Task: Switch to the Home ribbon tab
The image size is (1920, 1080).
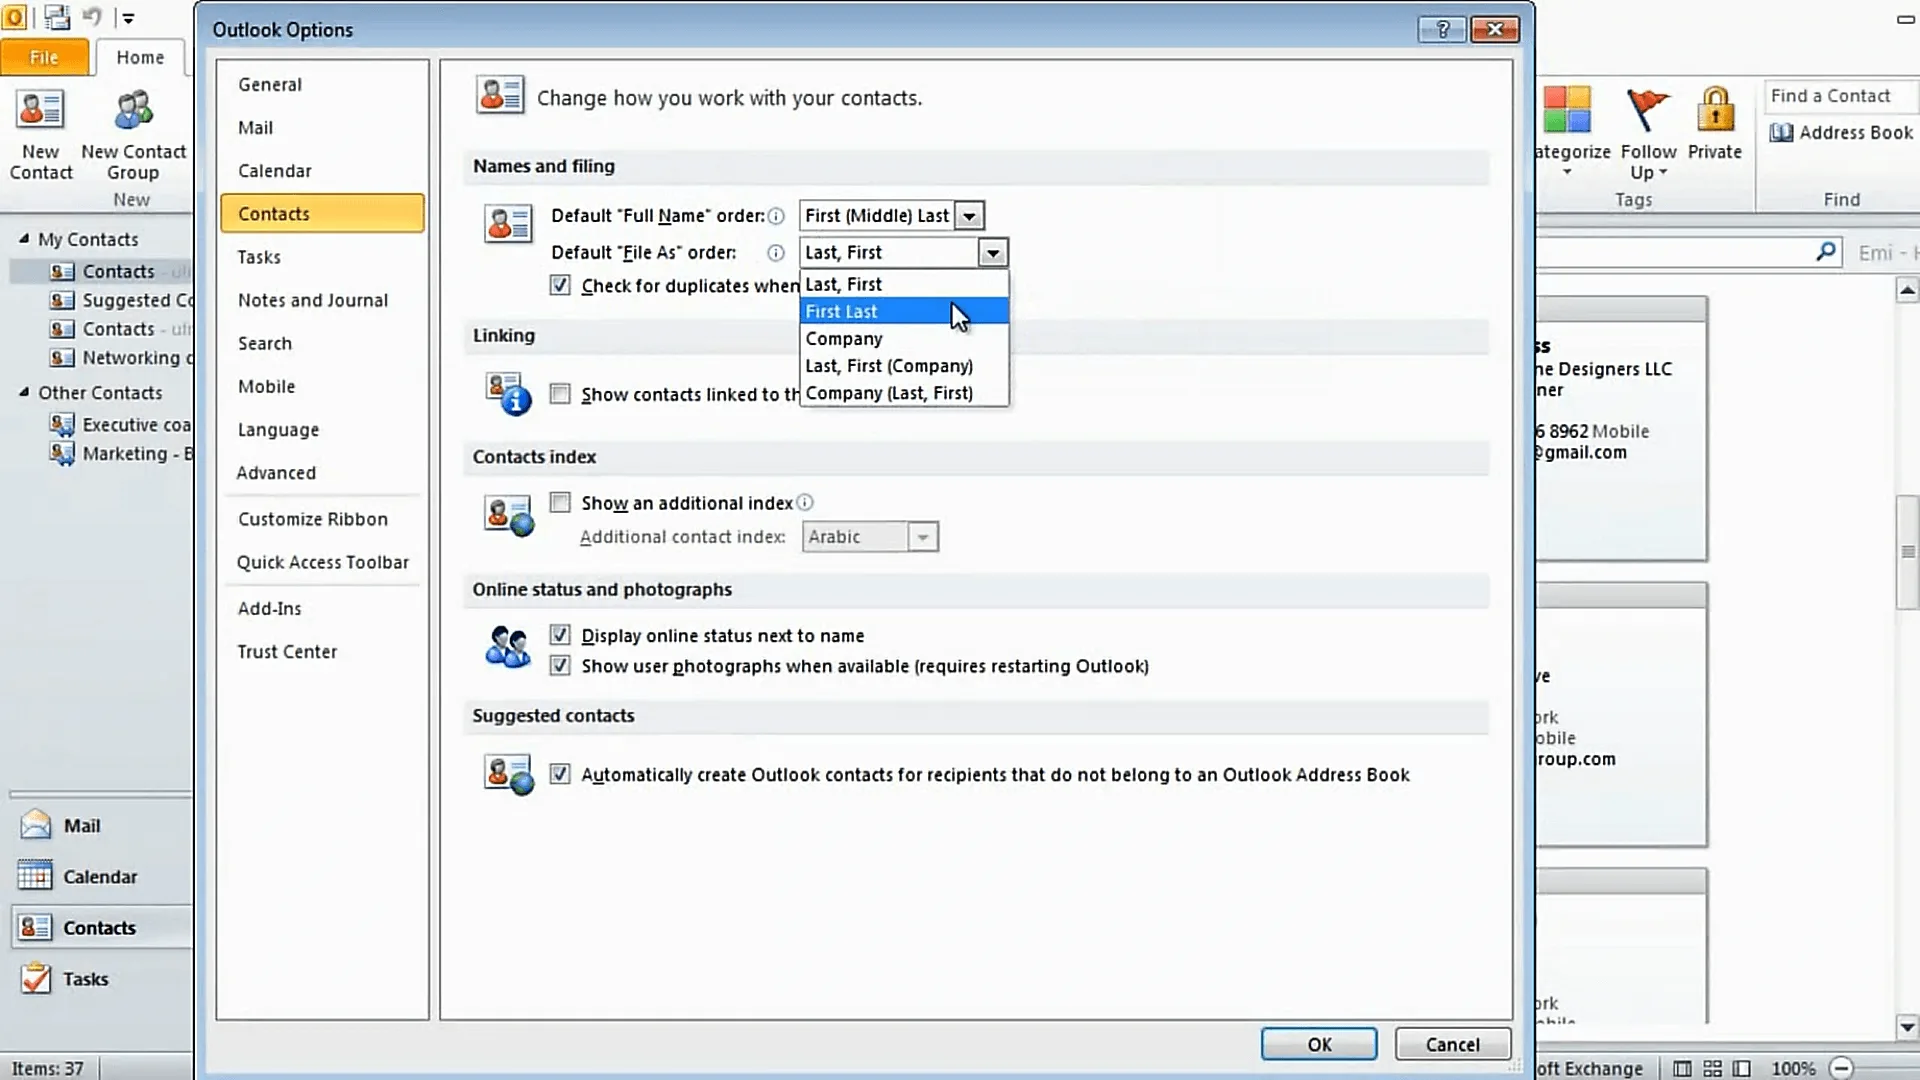Action: [140, 58]
